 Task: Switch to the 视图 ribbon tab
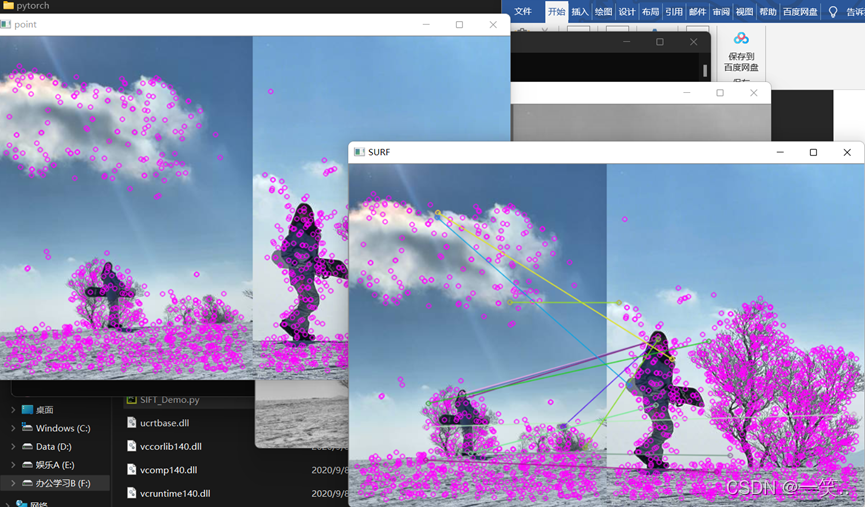pos(744,12)
